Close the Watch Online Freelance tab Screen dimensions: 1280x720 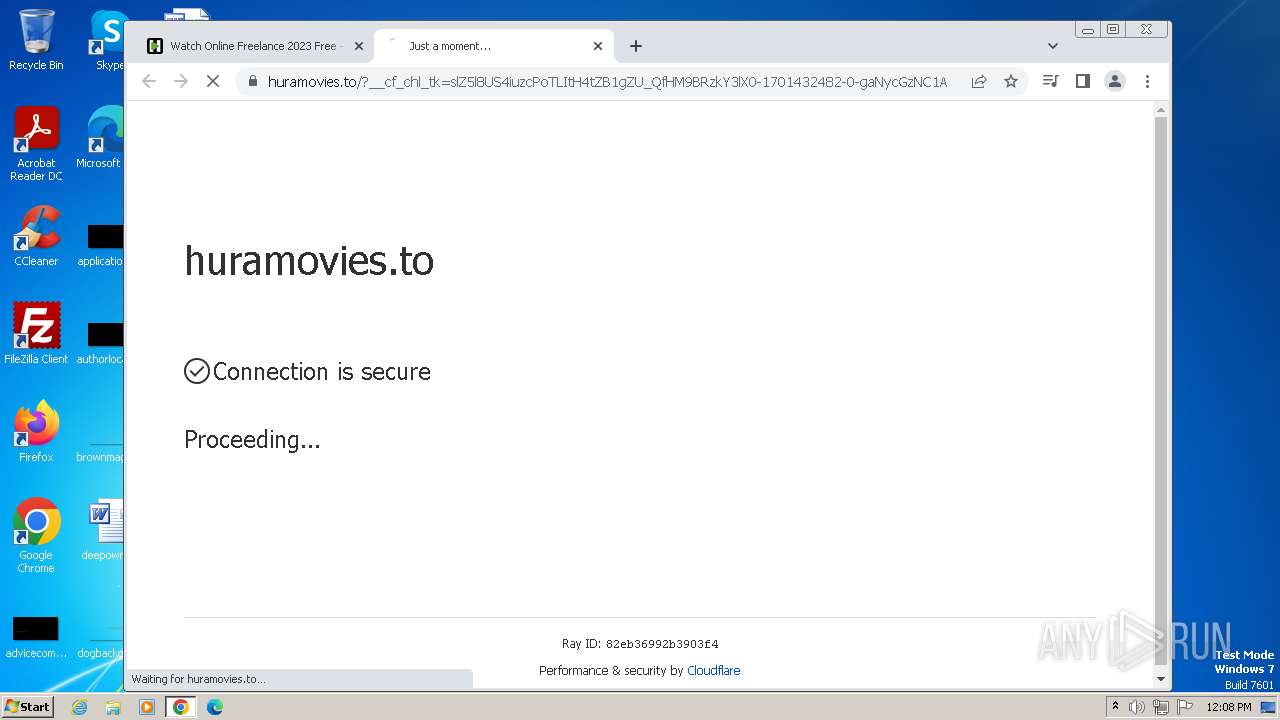click(359, 46)
